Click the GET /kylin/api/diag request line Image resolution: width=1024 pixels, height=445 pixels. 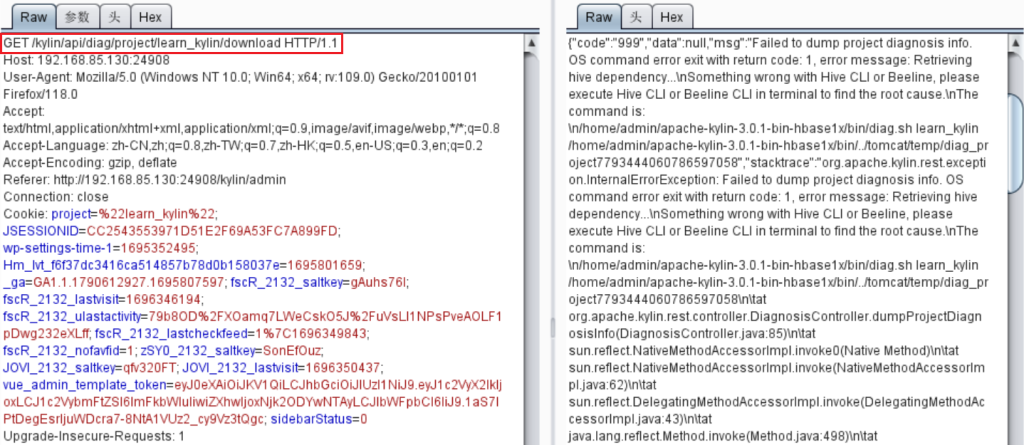pos(172,43)
